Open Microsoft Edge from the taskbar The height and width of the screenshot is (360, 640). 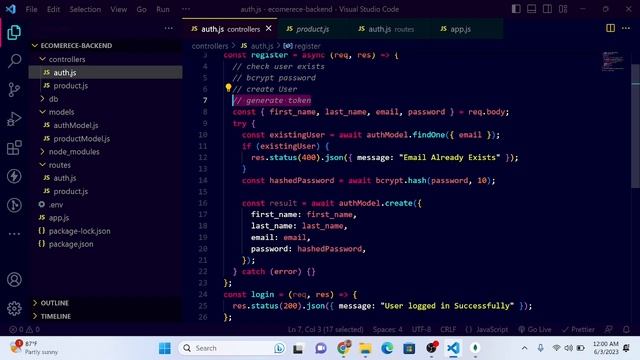(387, 348)
